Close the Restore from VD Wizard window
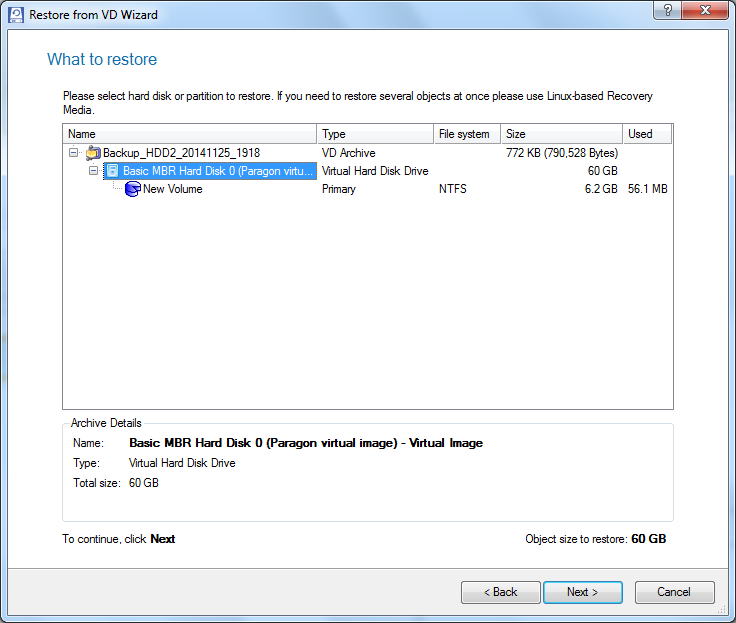 click(x=705, y=10)
